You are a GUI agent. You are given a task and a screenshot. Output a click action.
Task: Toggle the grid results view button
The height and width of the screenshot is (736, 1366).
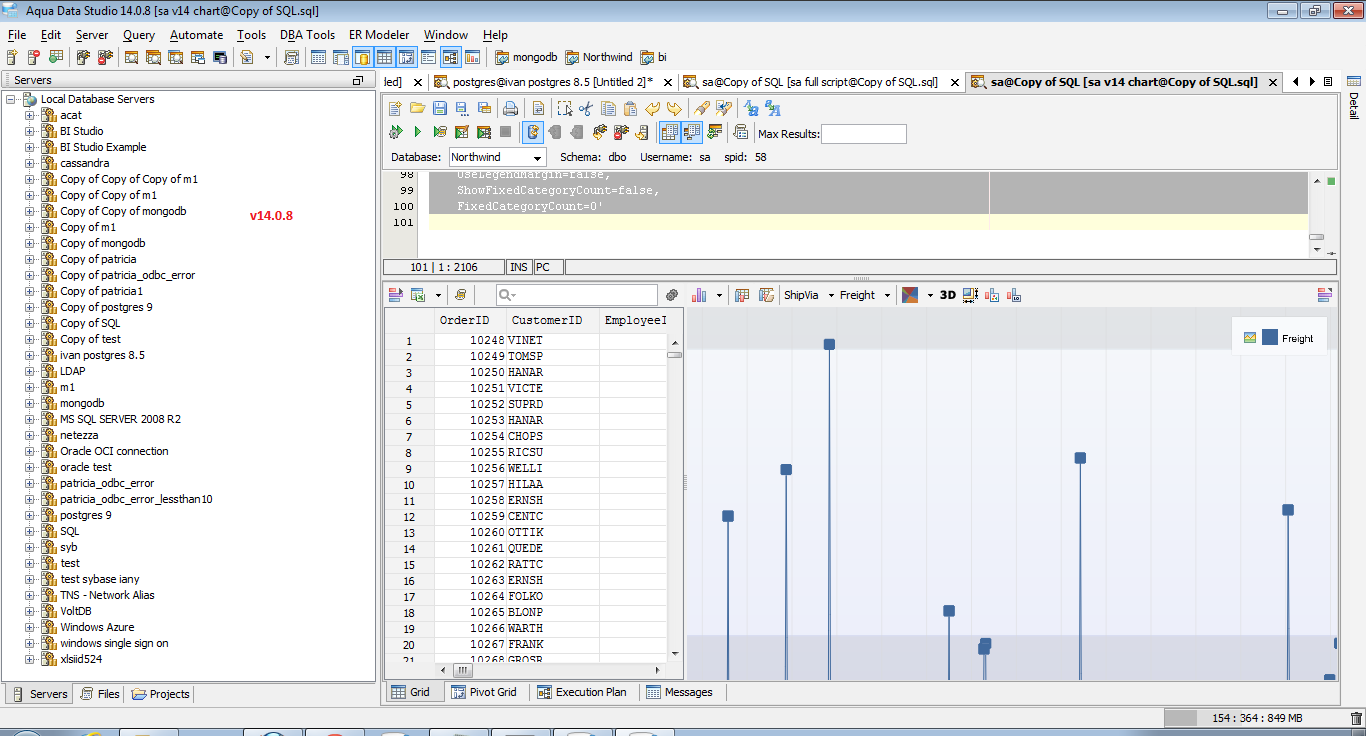coord(669,132)
